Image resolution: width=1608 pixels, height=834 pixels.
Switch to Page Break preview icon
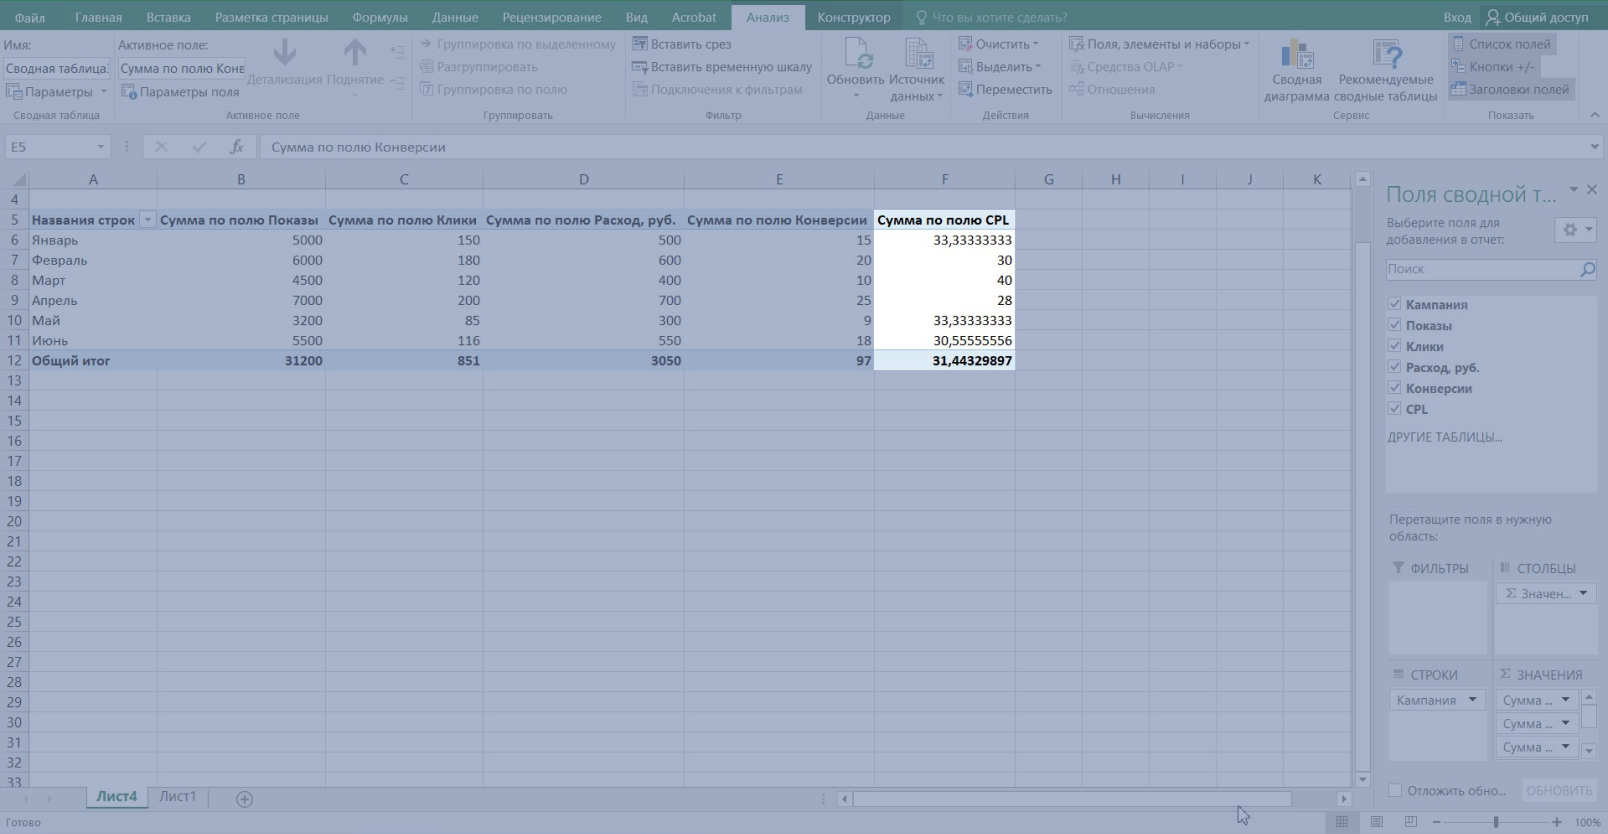[1411, 822]
